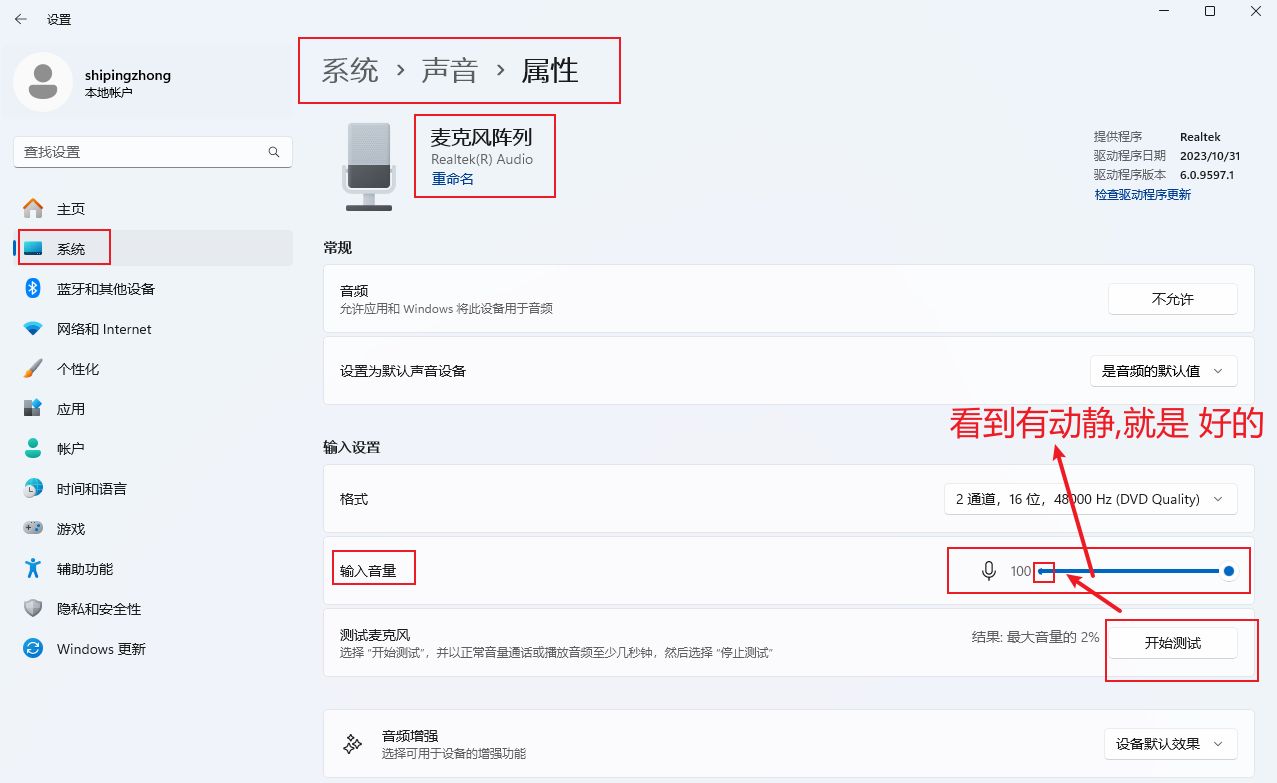
Task: Open the 主页 home page
Action: [70, 209]
